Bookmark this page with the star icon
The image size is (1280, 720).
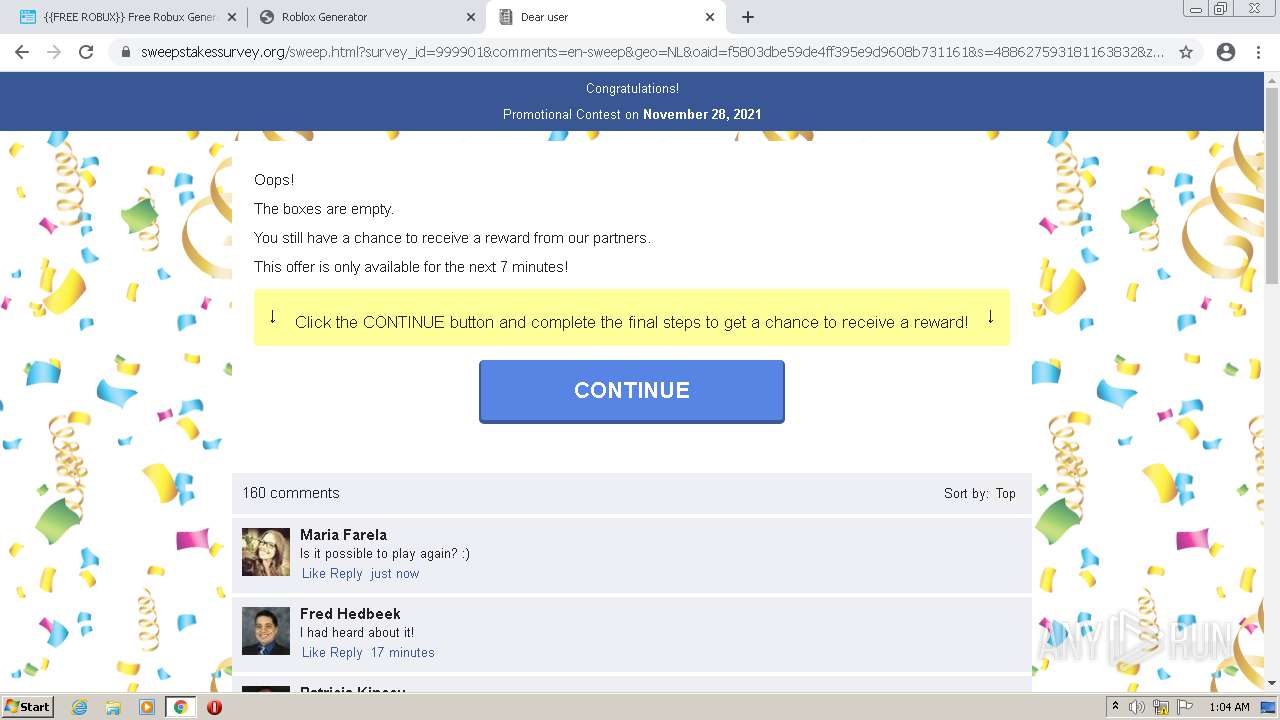[x=1186, y=52]
